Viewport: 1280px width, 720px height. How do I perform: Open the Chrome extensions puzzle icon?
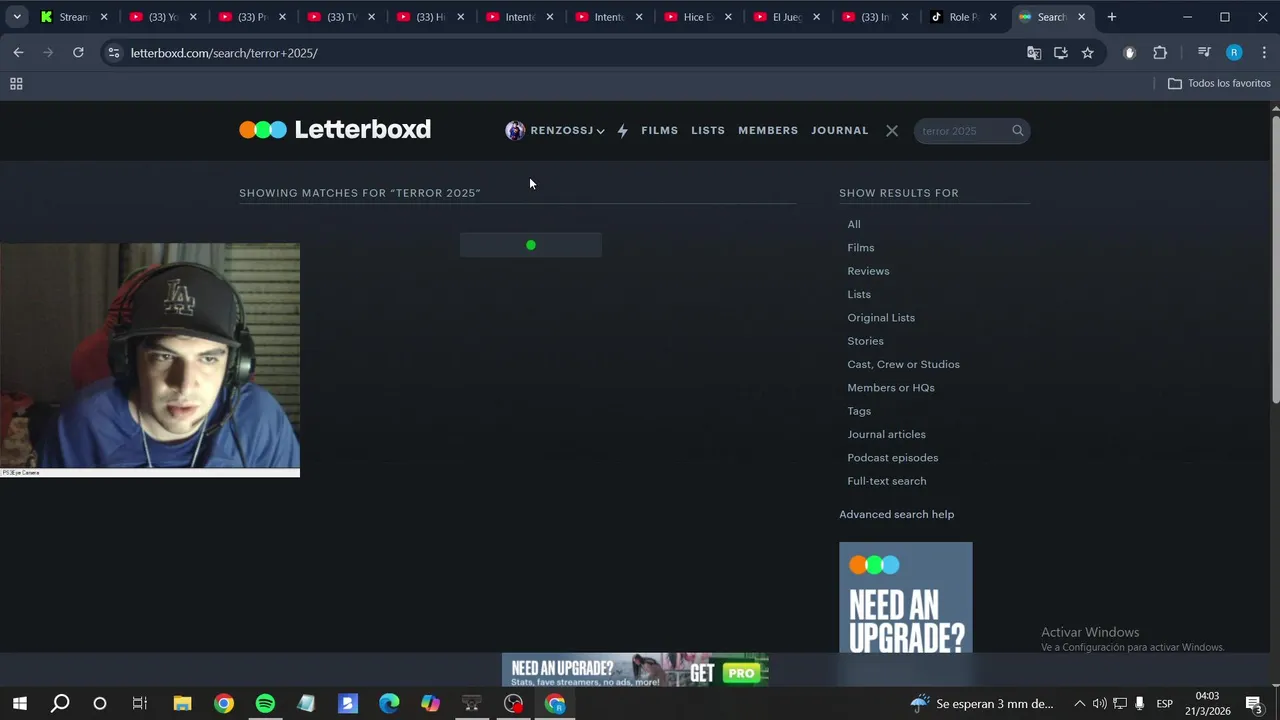pyautogui.click(x=1160, y=53)
